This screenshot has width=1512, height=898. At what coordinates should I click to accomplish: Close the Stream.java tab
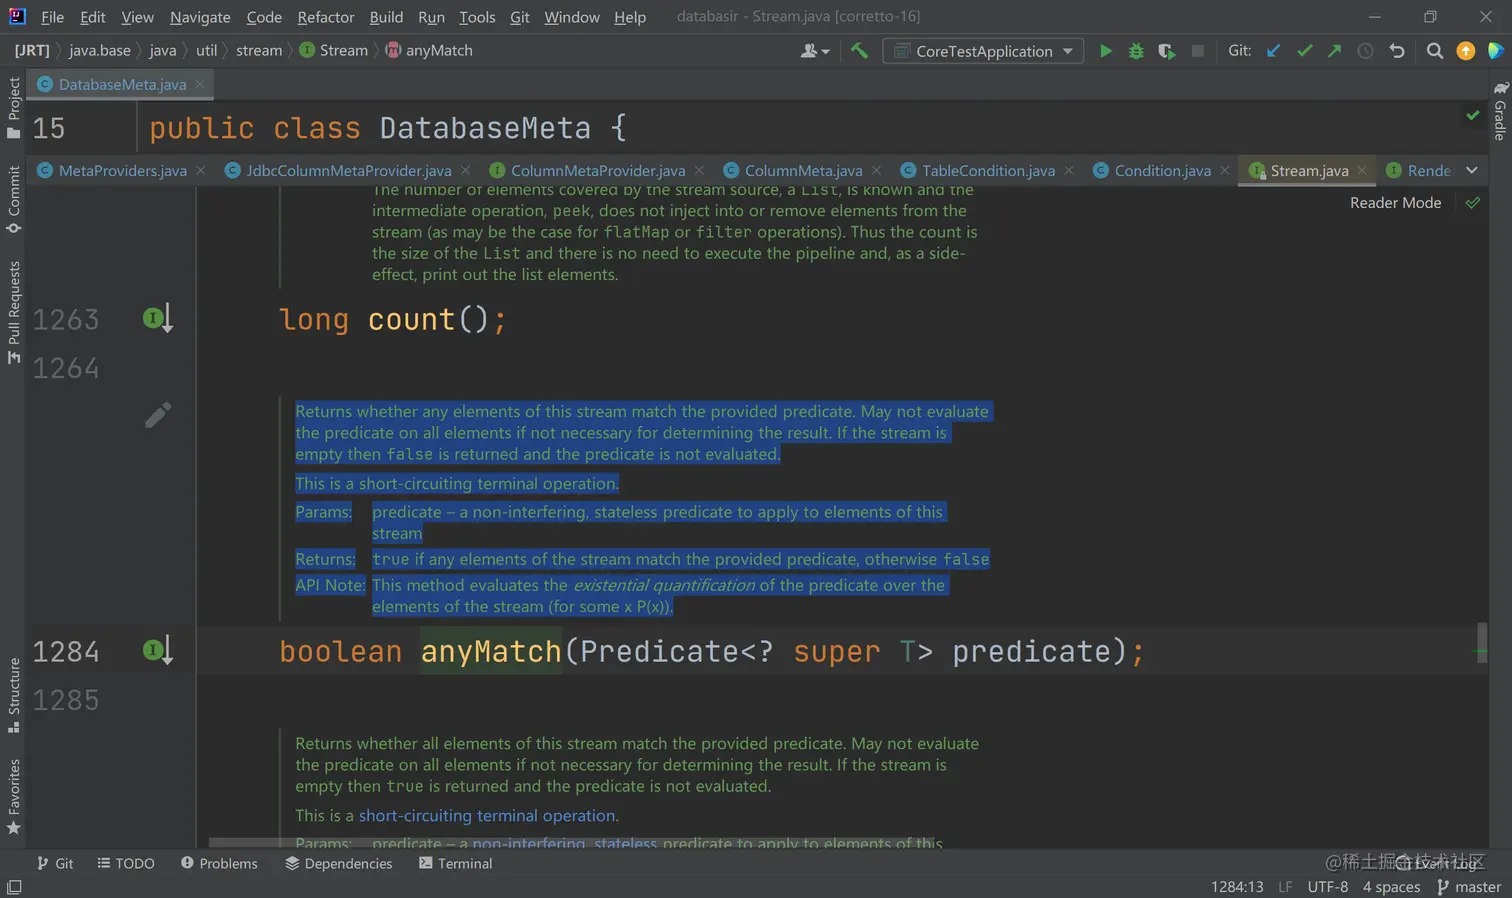pos(1362,171)
